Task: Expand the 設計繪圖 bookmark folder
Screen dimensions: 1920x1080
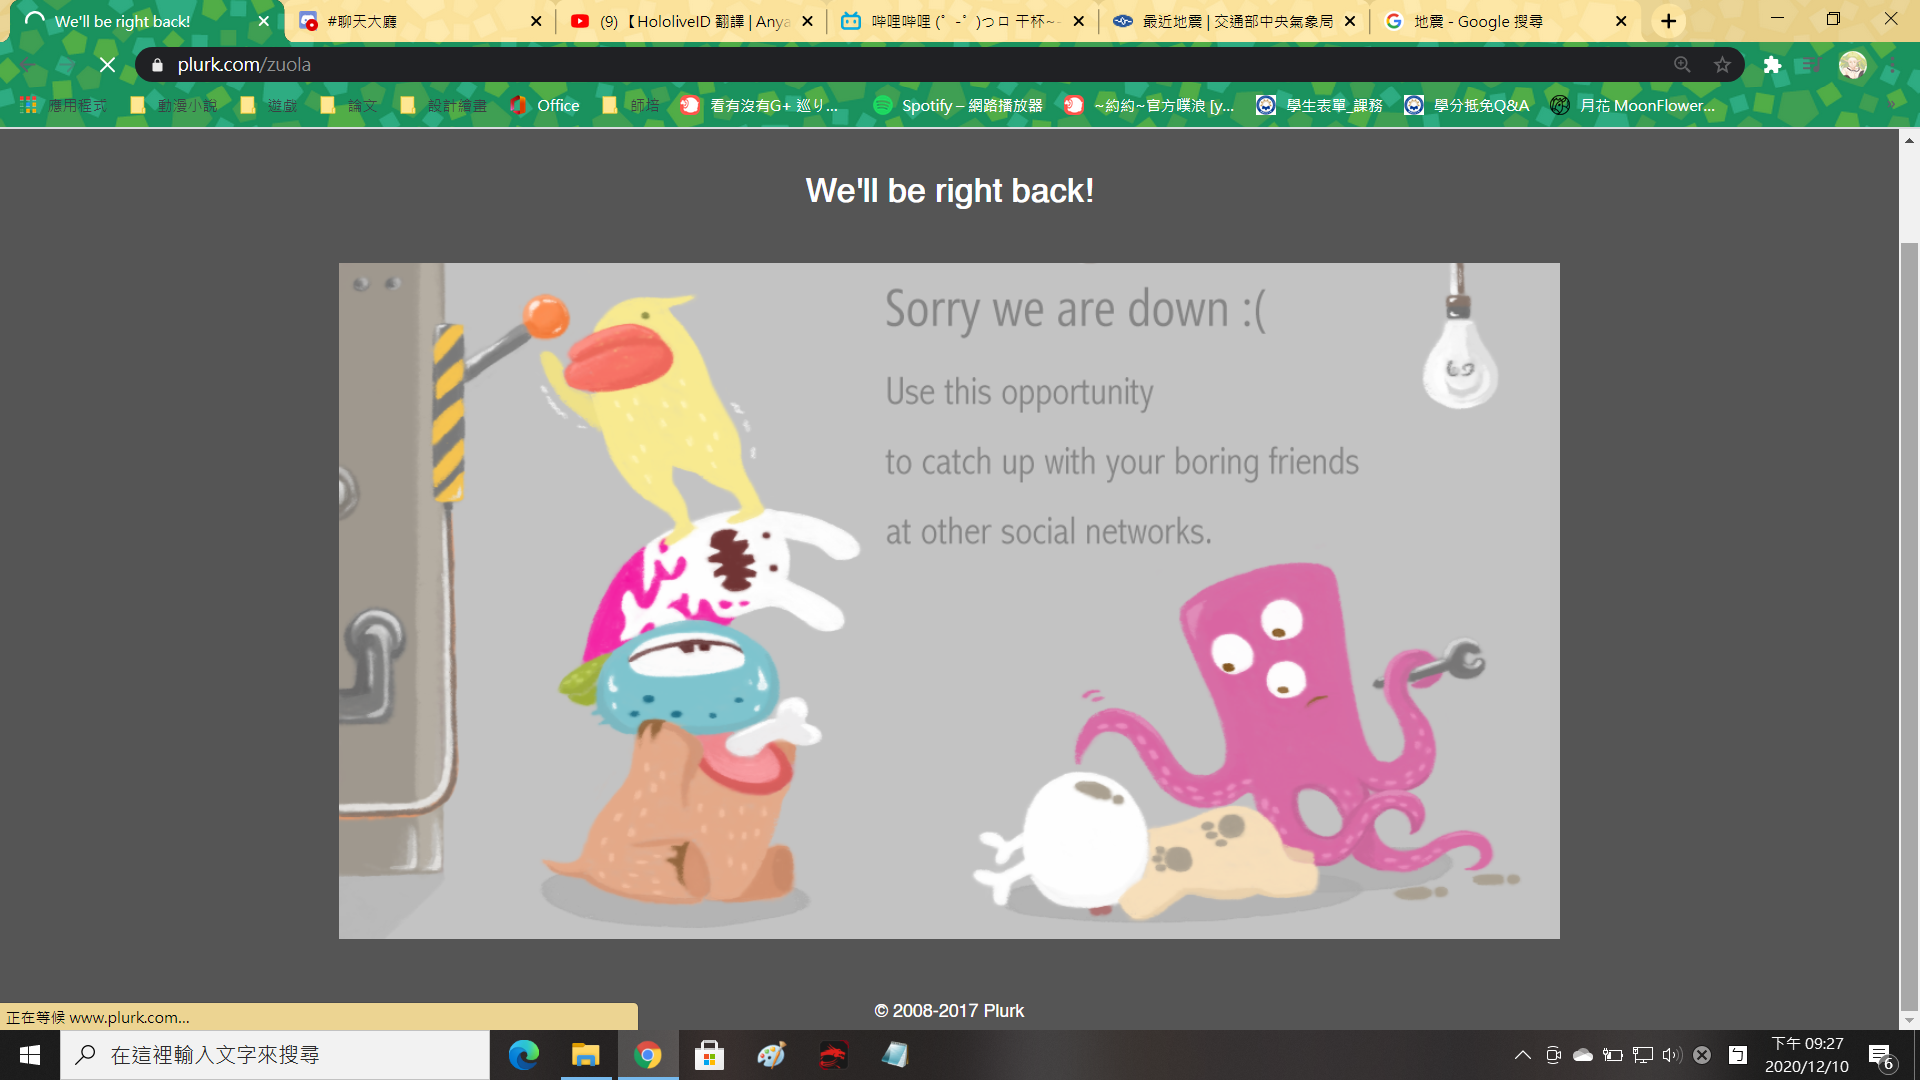Action: 443,105
